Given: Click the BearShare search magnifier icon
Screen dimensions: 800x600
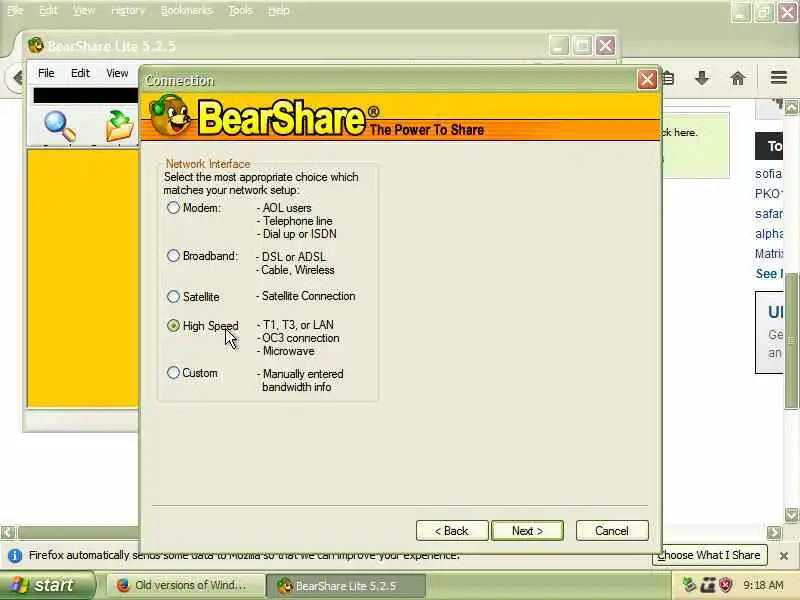Looking at the screenshot, I should click(x=60, y=126).
